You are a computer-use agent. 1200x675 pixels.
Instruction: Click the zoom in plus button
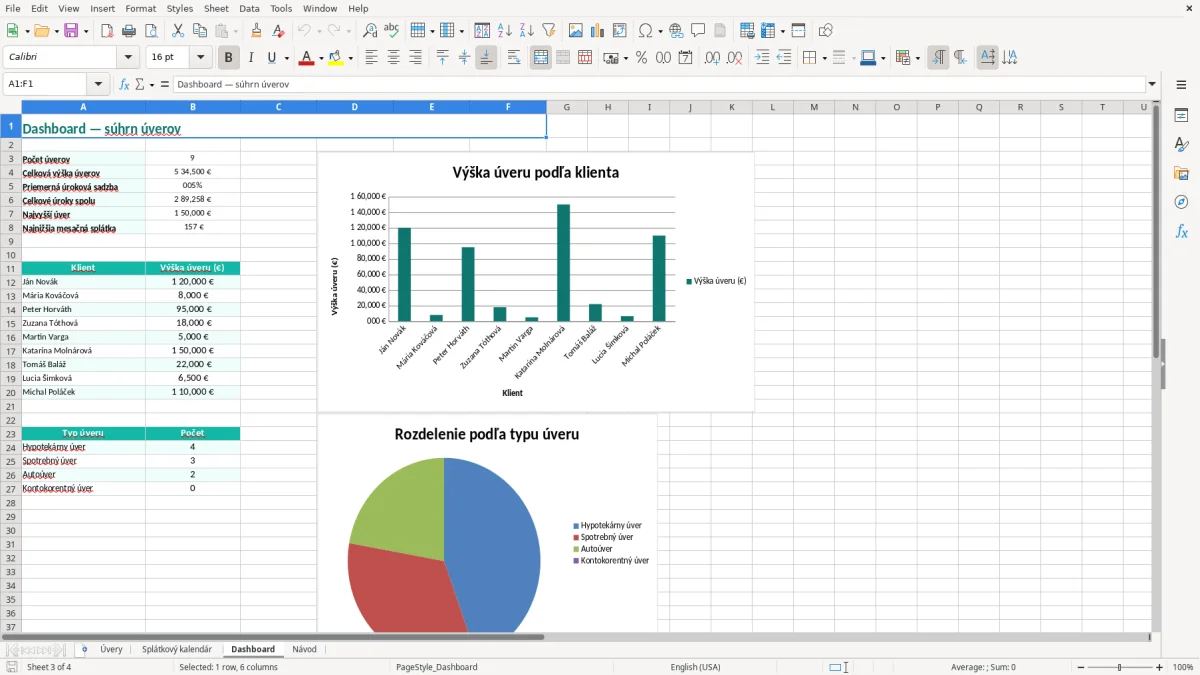pyautogui.click(x=1160, y=667)
